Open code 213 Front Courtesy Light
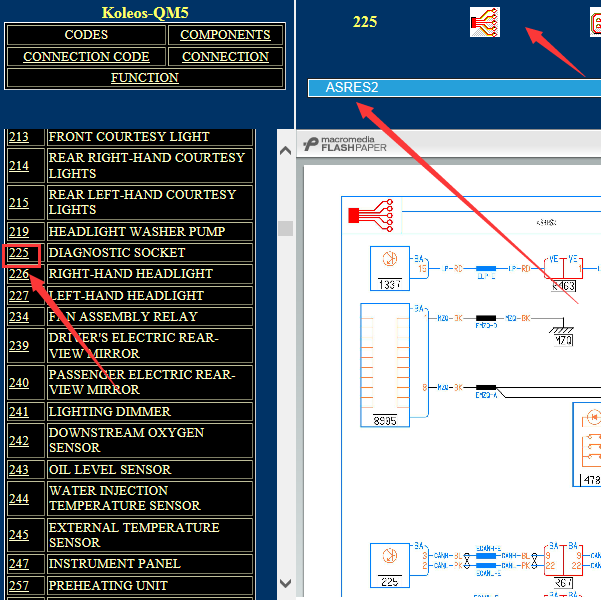 click(19, 136)
